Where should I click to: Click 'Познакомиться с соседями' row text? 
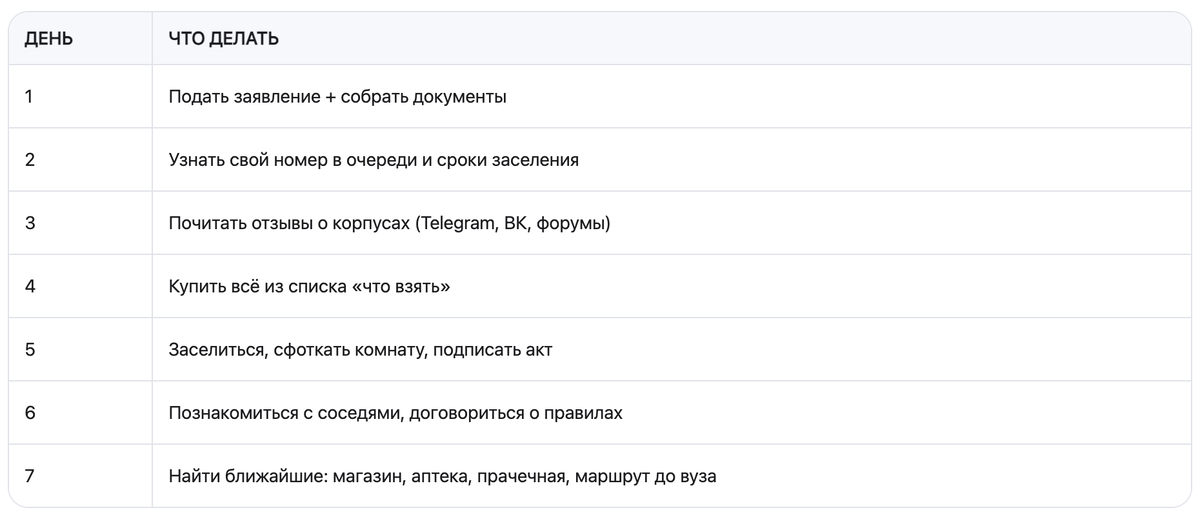(395, 413)
